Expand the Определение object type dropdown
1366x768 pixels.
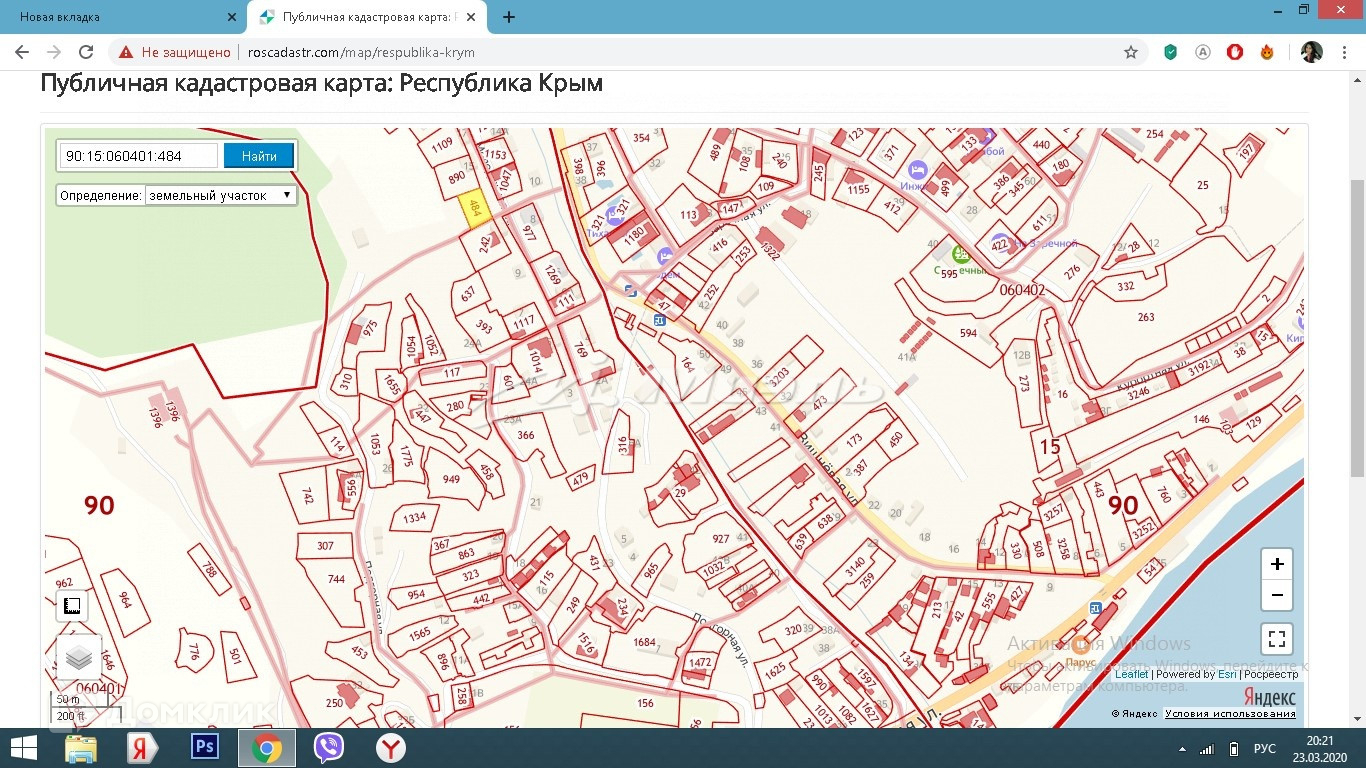point(220,196)
